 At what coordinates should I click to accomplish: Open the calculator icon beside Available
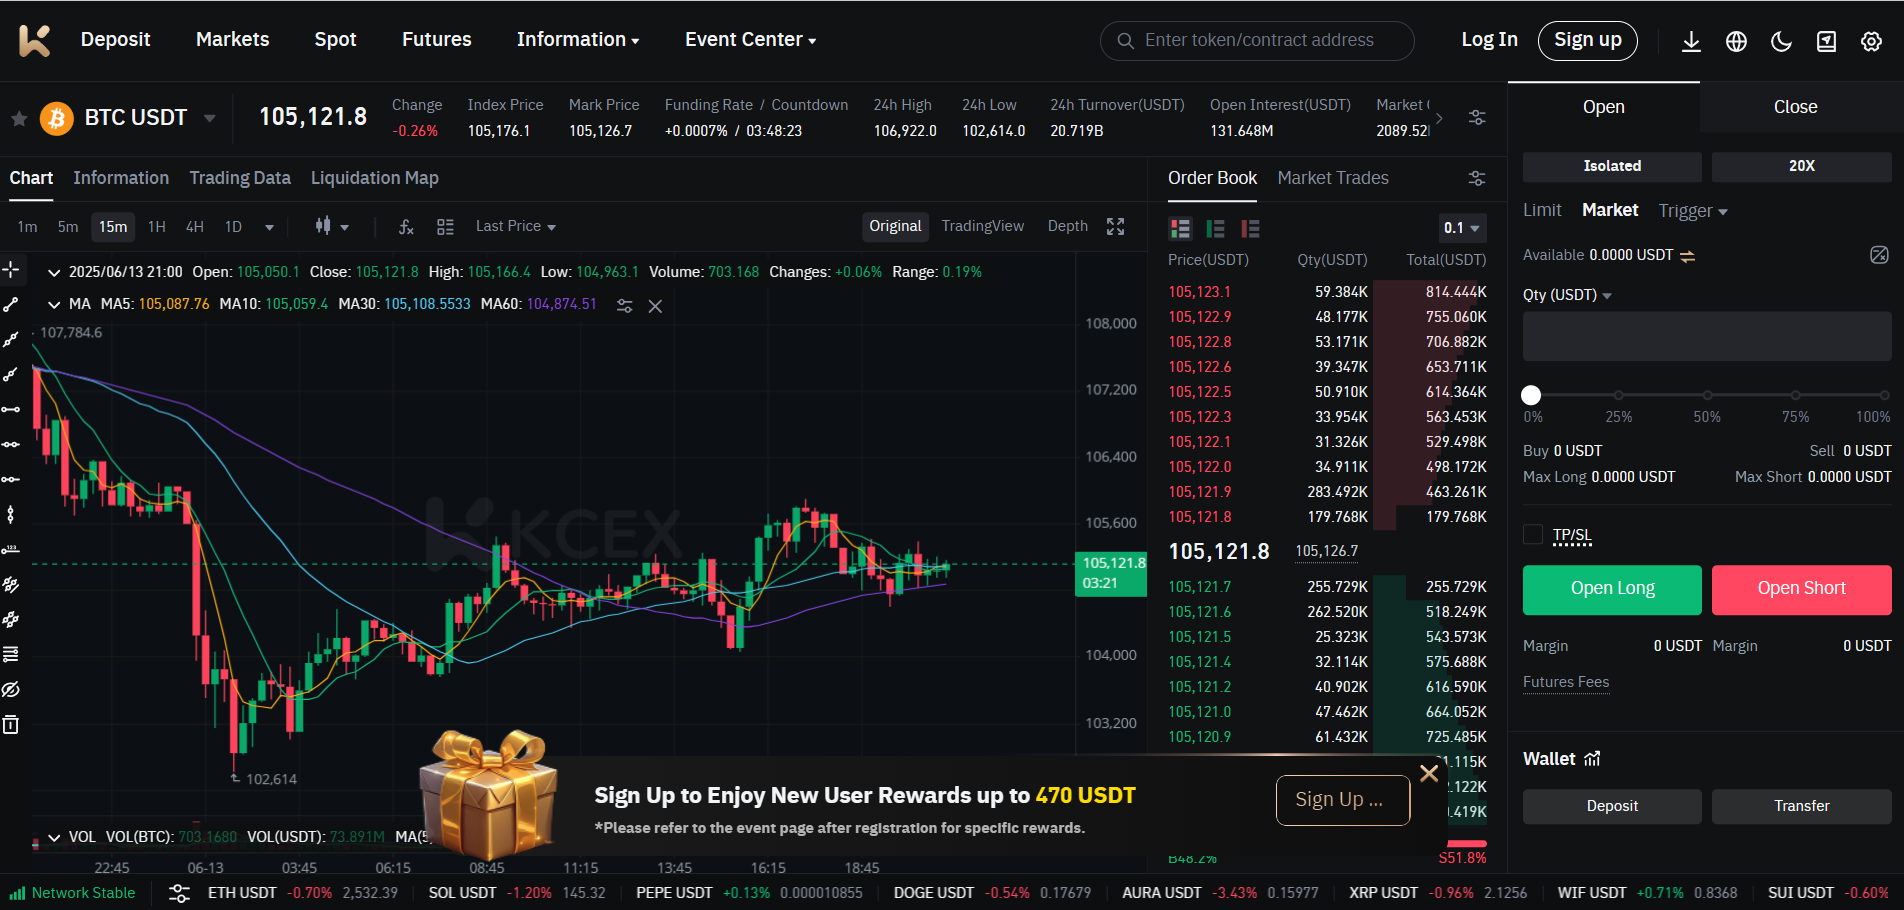pyautogui.click(x=1880, y=255)
